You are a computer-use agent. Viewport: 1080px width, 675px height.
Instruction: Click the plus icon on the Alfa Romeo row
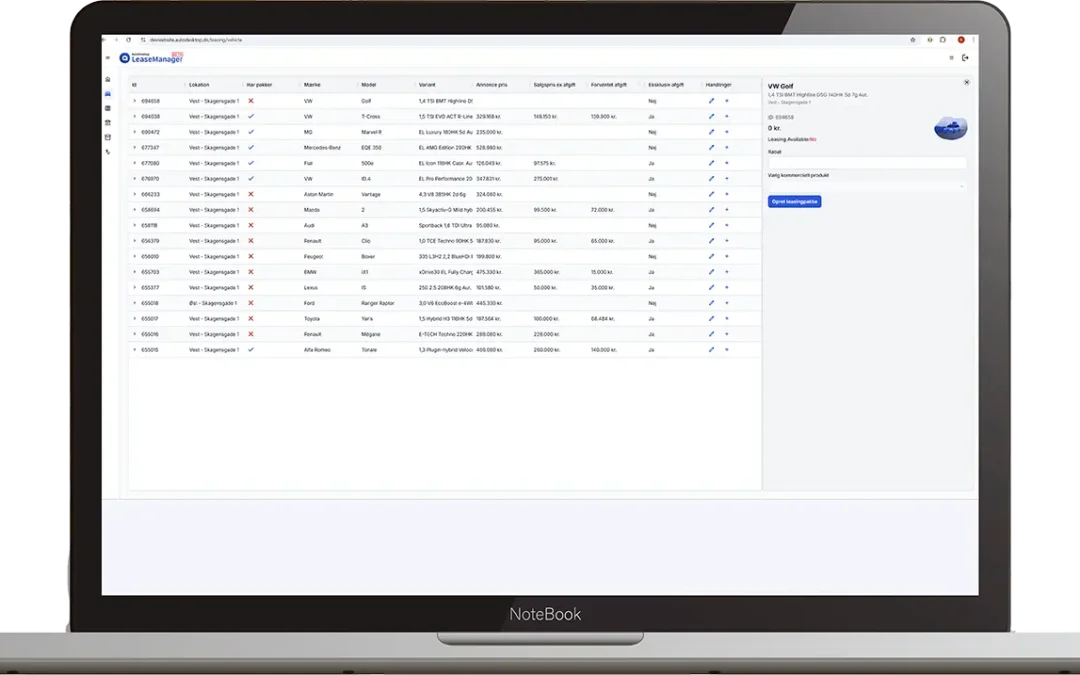(x=727, y=350)
